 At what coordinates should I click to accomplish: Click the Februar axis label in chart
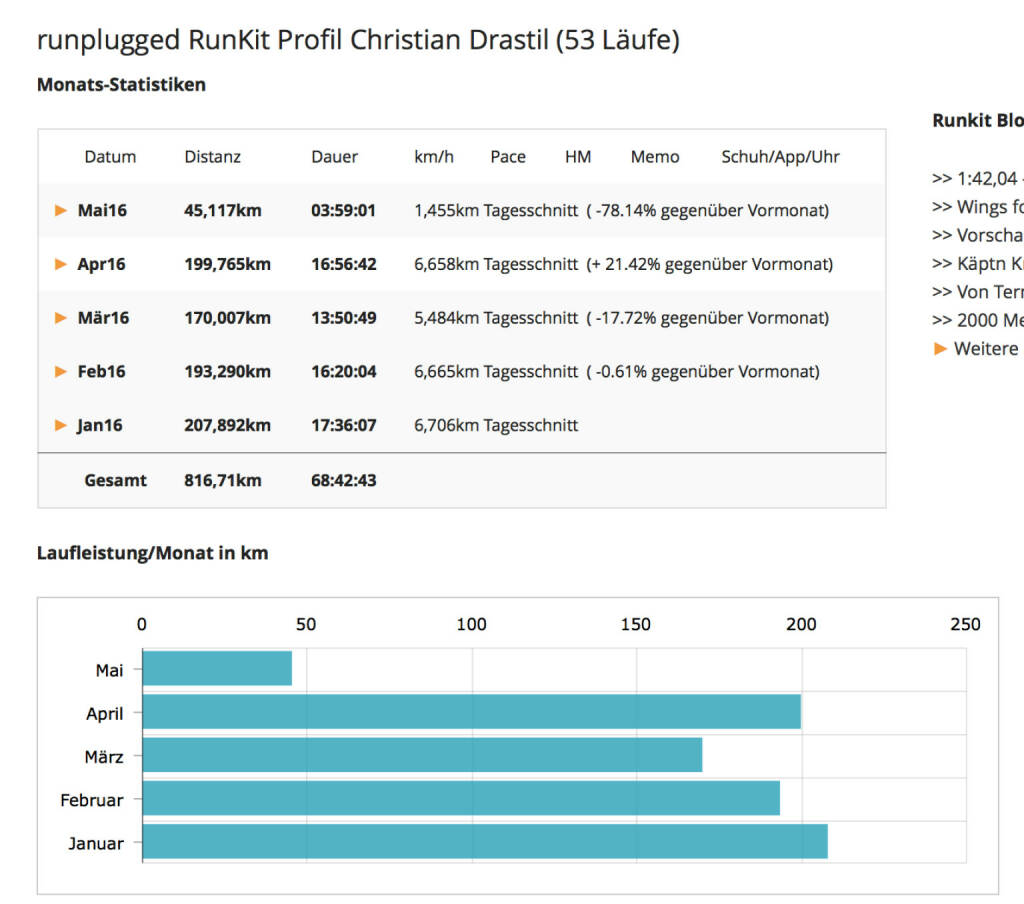[91, 800]
